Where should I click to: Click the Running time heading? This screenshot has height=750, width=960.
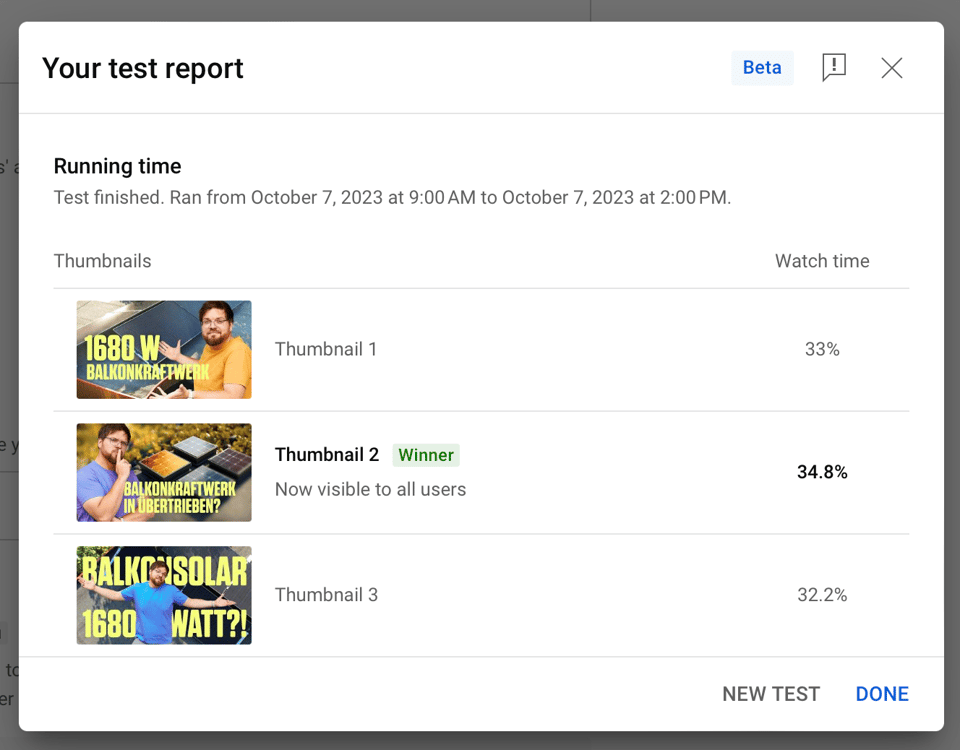[x=117, y=167]
